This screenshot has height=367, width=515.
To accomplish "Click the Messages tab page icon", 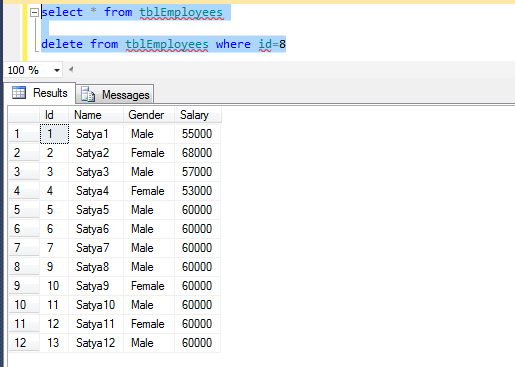I will tap(88, 94).
